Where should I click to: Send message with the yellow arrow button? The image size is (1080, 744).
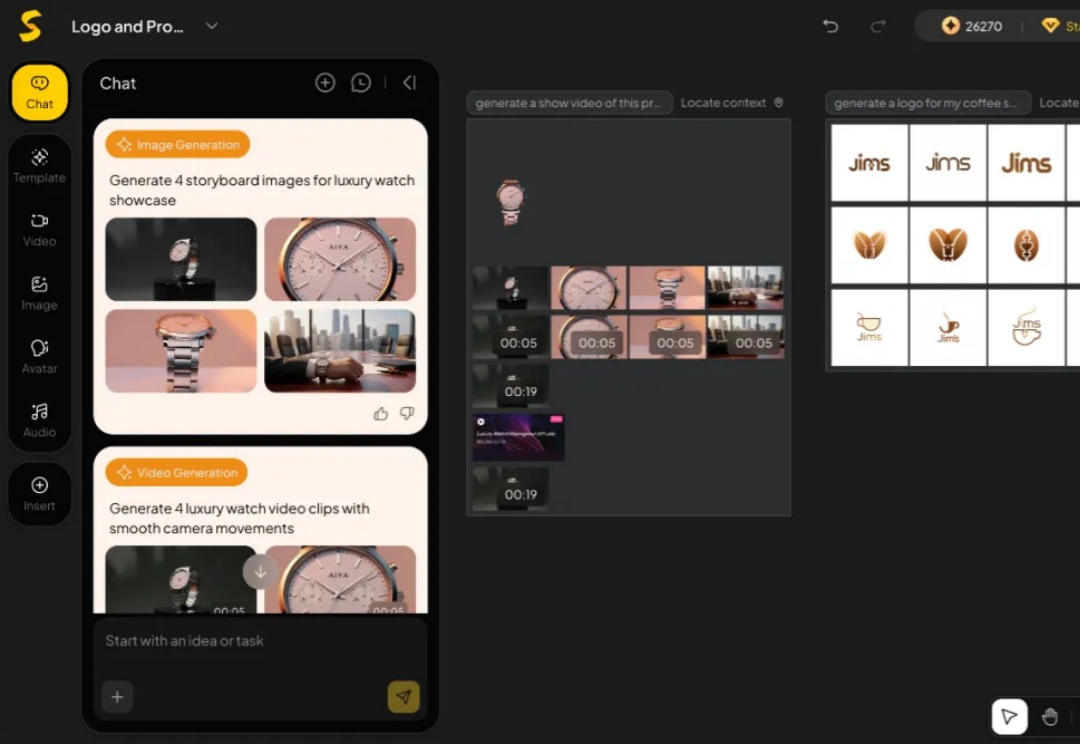(x=403, y=697)
